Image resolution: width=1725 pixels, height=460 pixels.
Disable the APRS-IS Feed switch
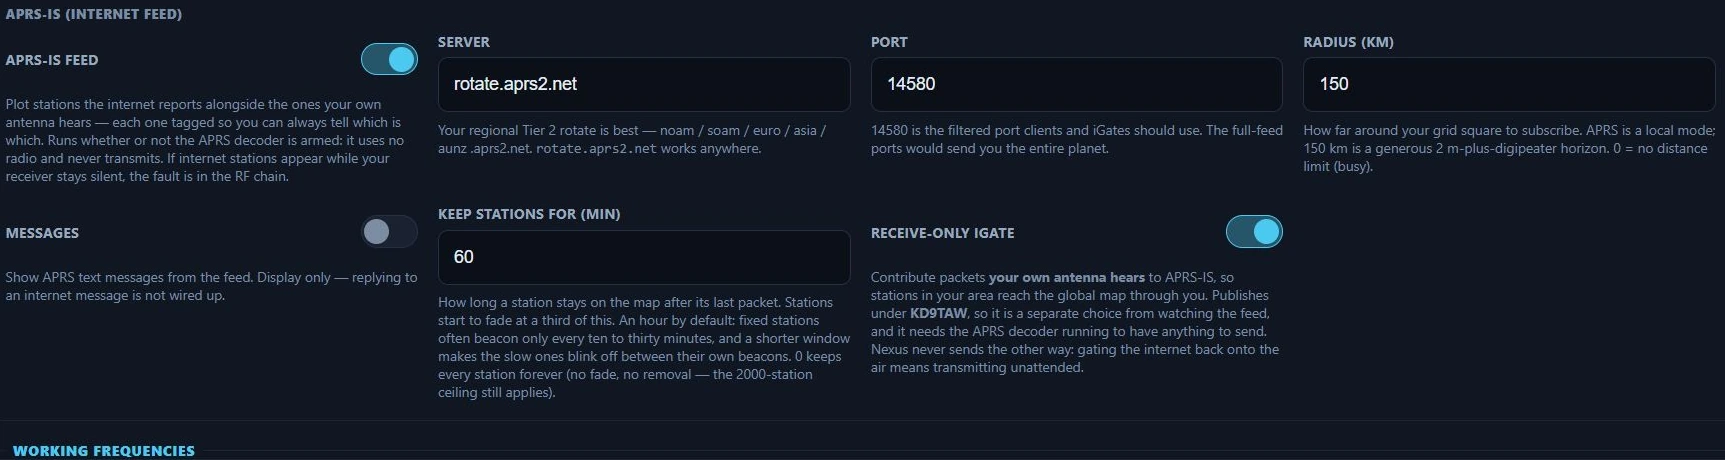(x=389, y=60)
